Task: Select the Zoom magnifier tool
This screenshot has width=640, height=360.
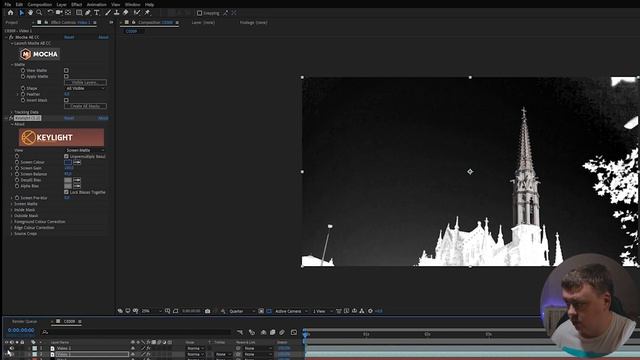Action: coord(39,13)
